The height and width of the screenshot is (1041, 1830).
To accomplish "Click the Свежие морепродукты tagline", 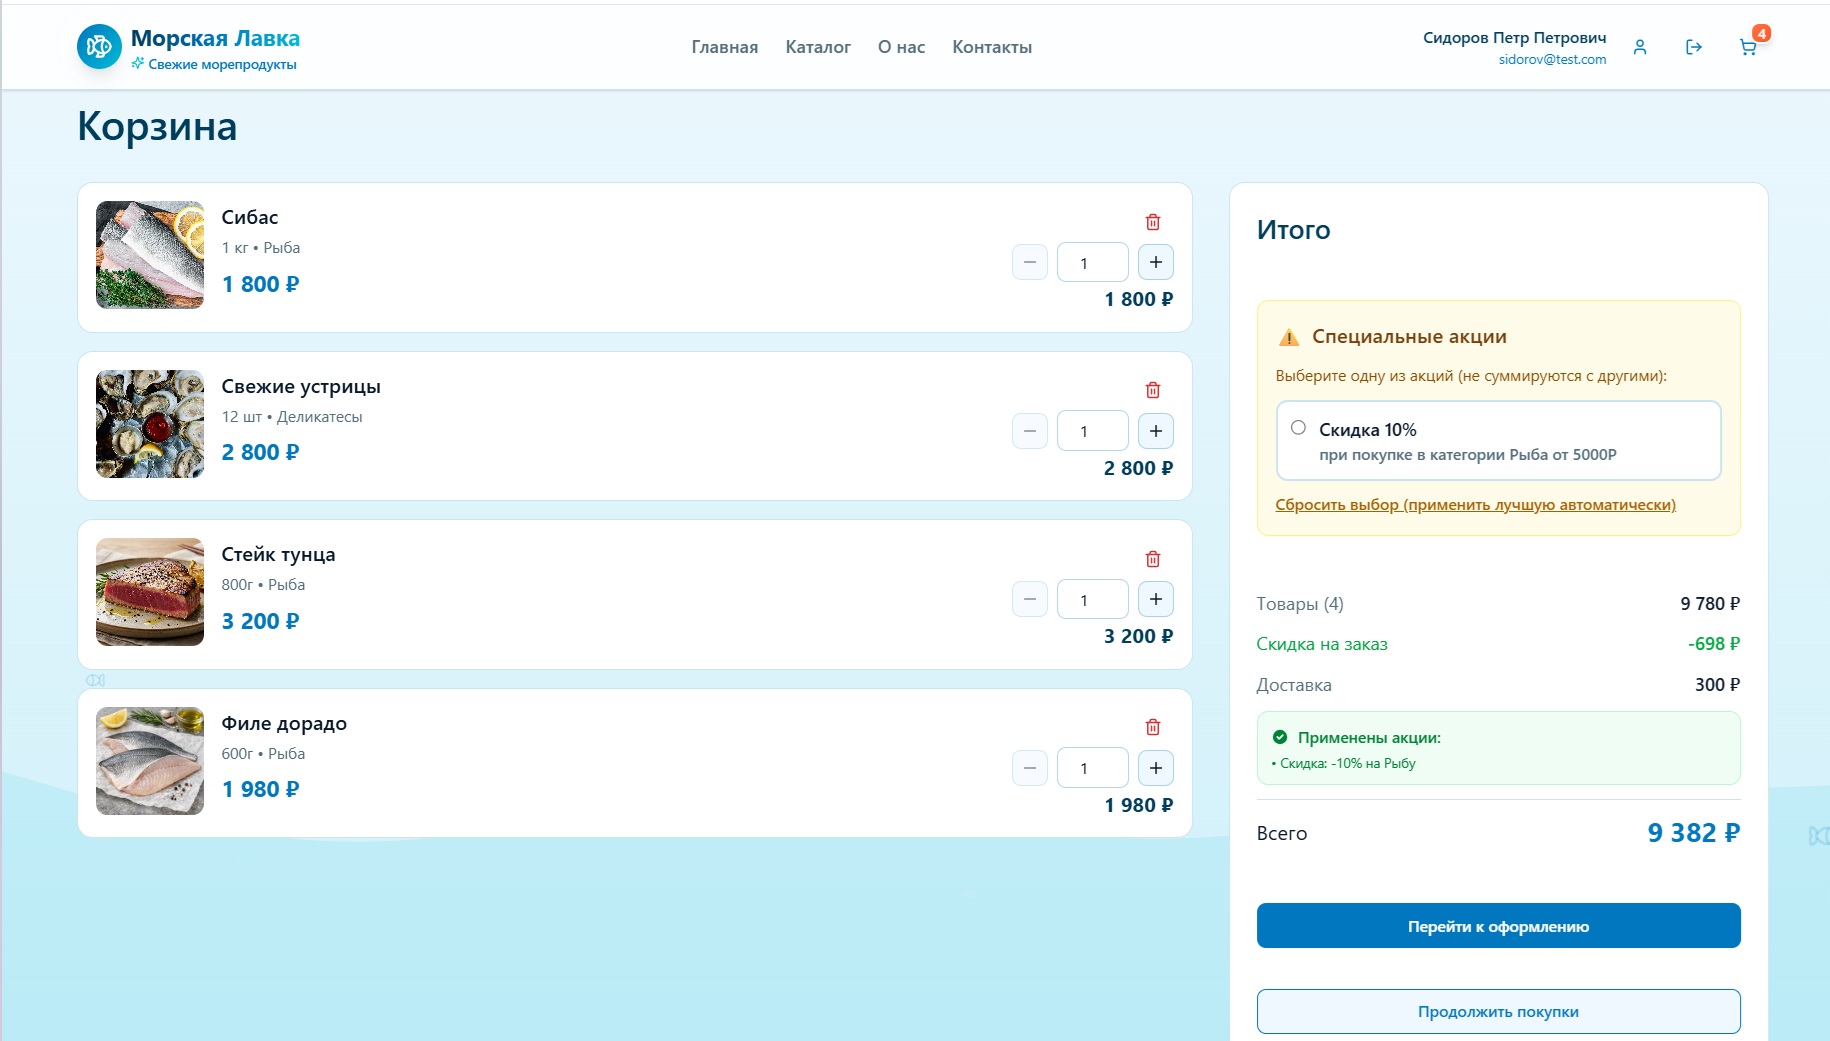I will [222, 65].
